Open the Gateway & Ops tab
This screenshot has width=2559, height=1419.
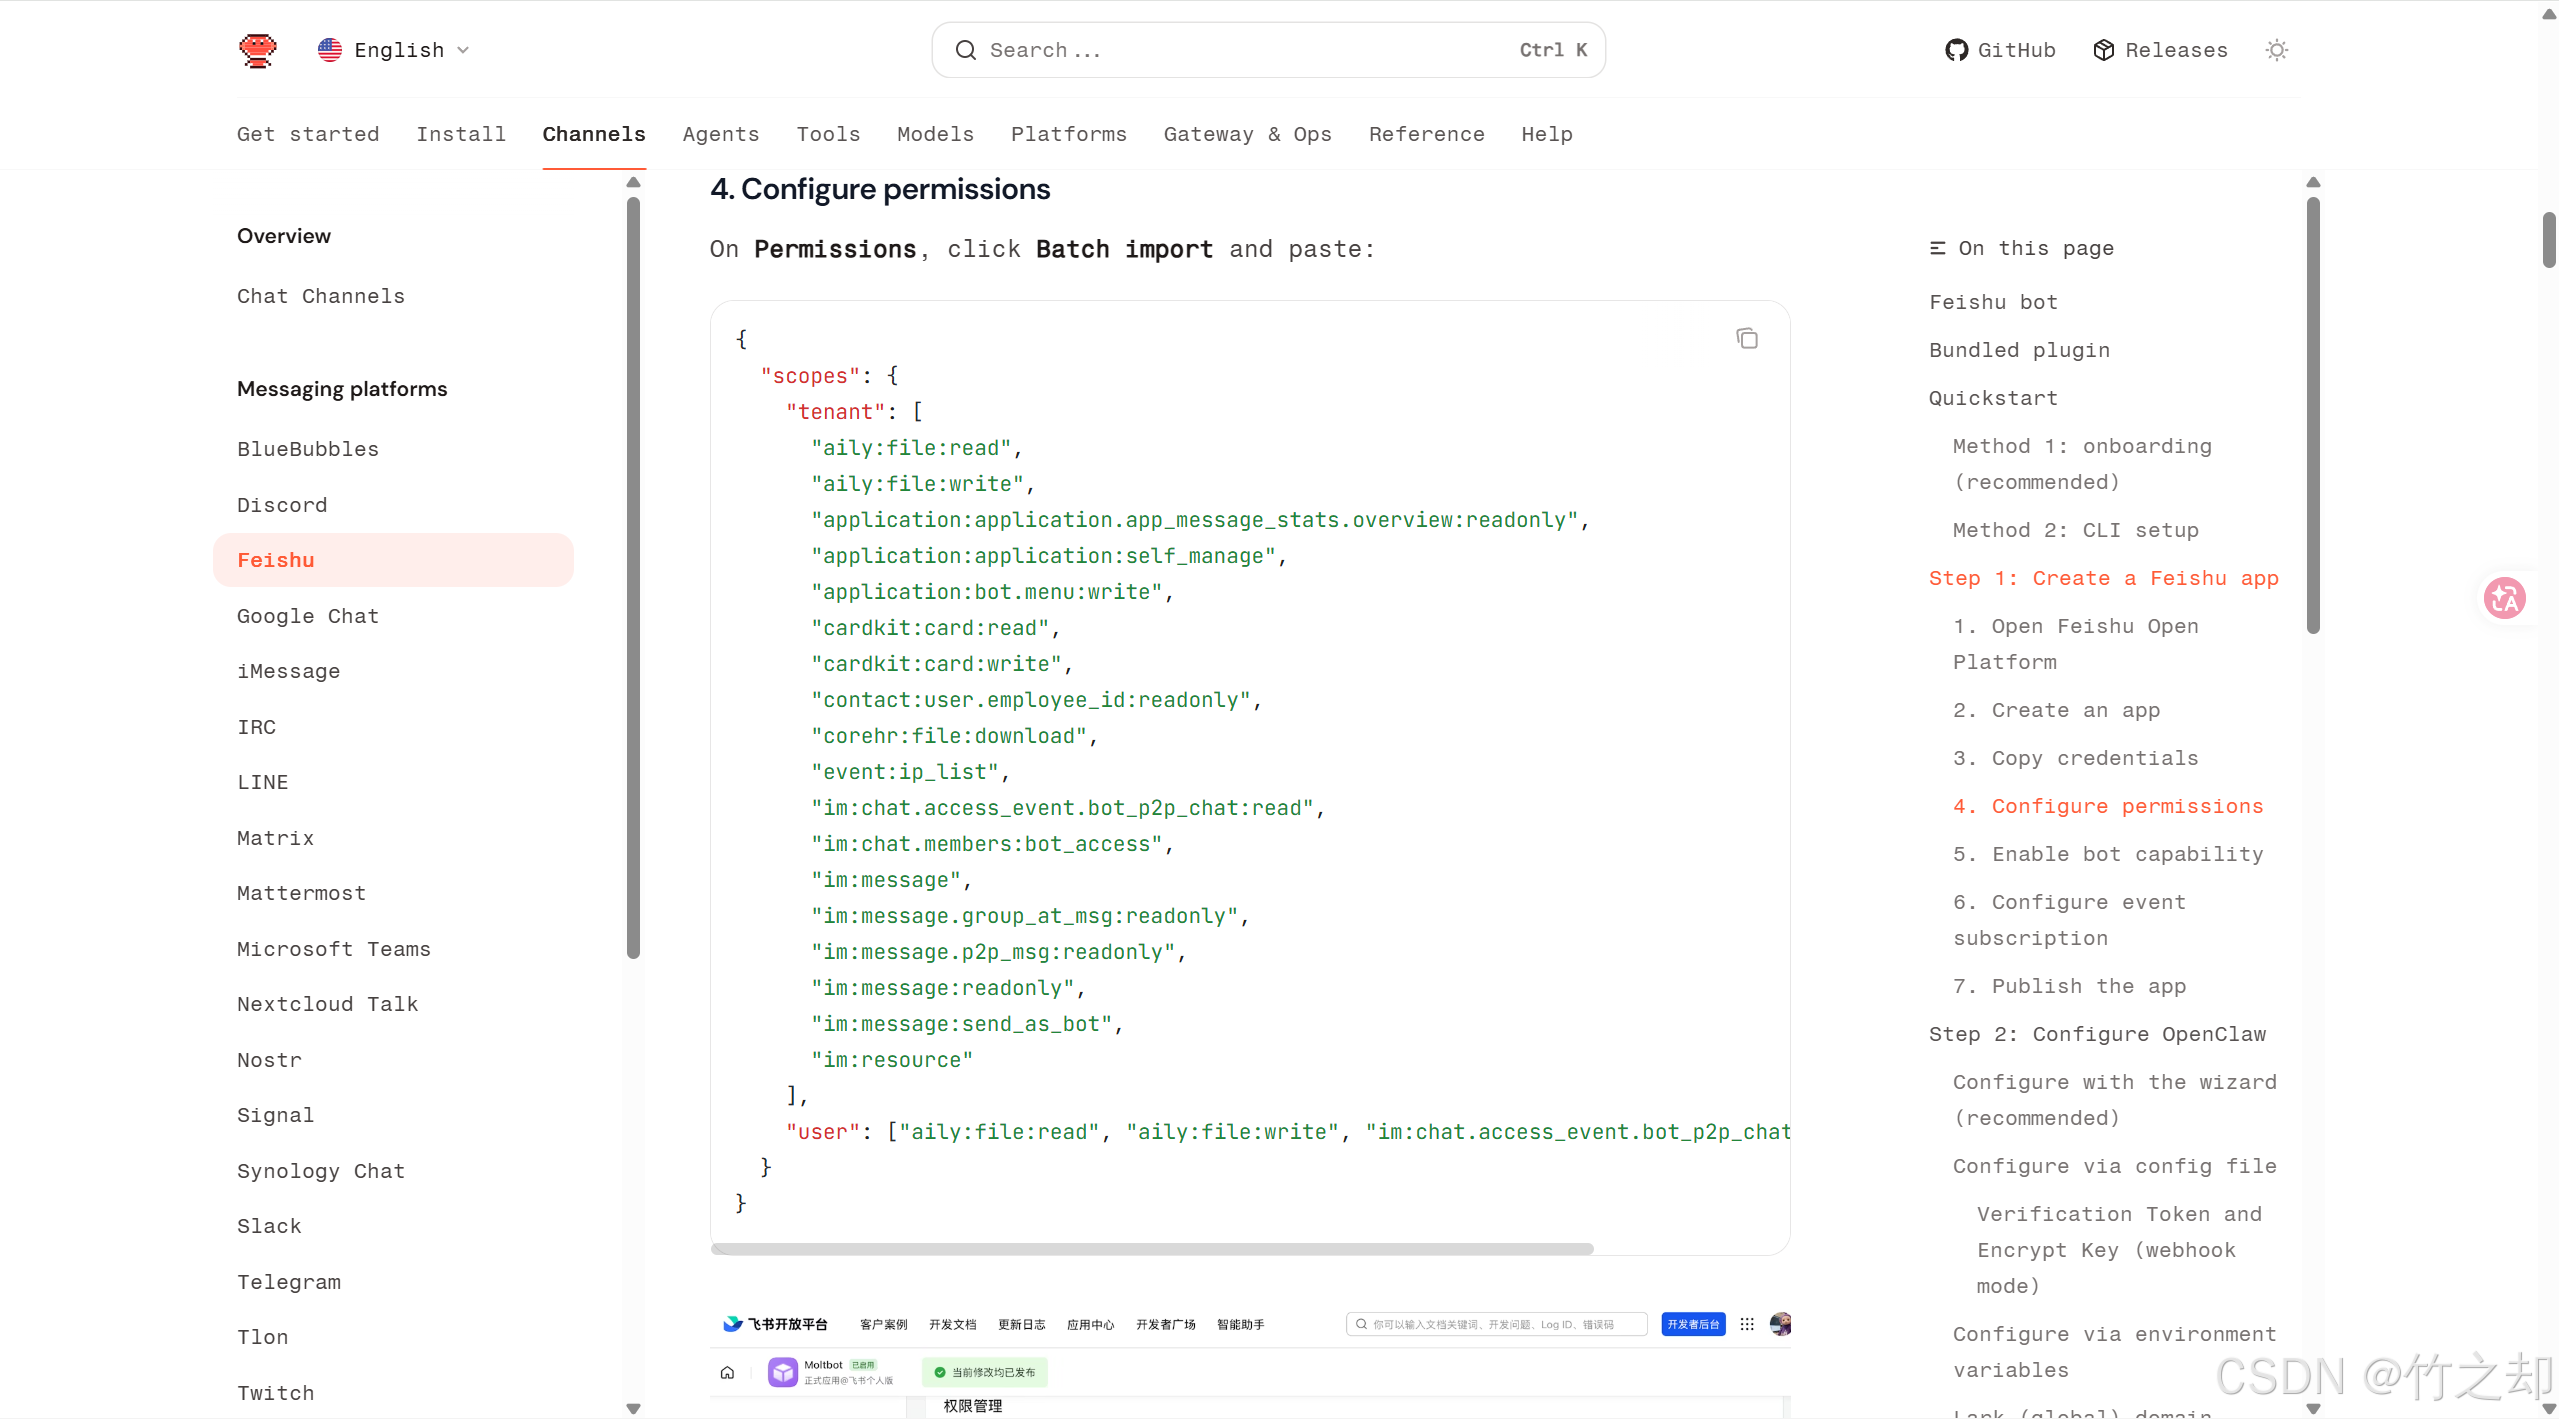1247,134
